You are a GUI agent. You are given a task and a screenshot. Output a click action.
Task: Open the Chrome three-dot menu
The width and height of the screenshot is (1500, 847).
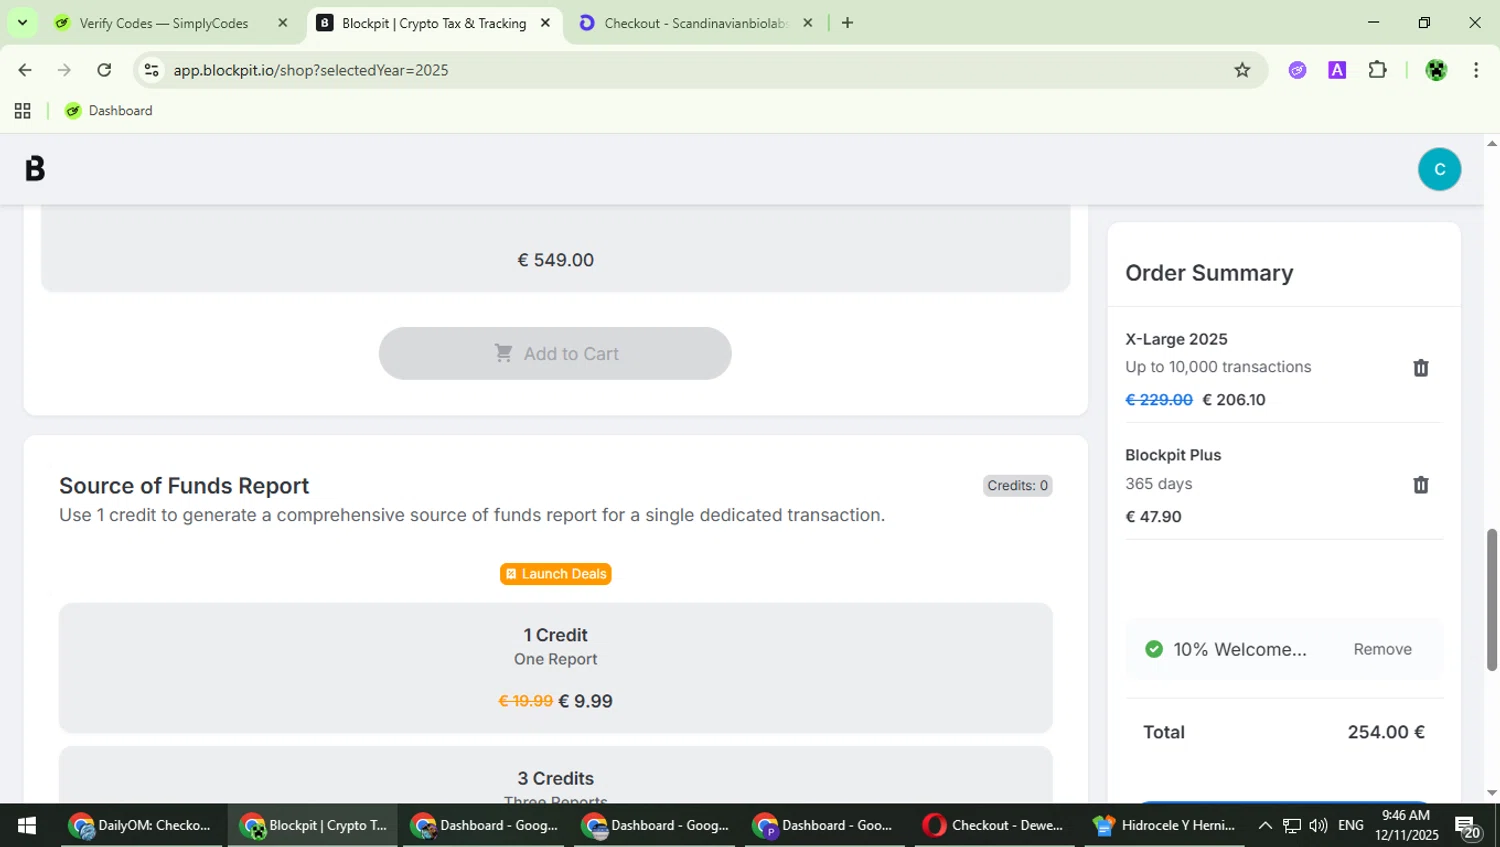tap(1476, 70)
